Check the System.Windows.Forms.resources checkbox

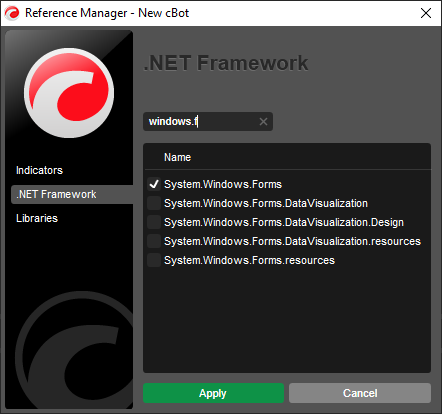(154, 260)
